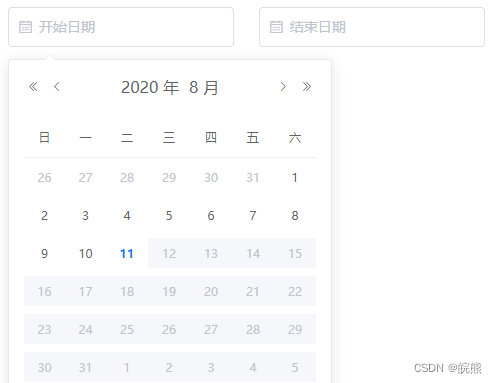Click weekday header 六

click(x=295, y=137)
